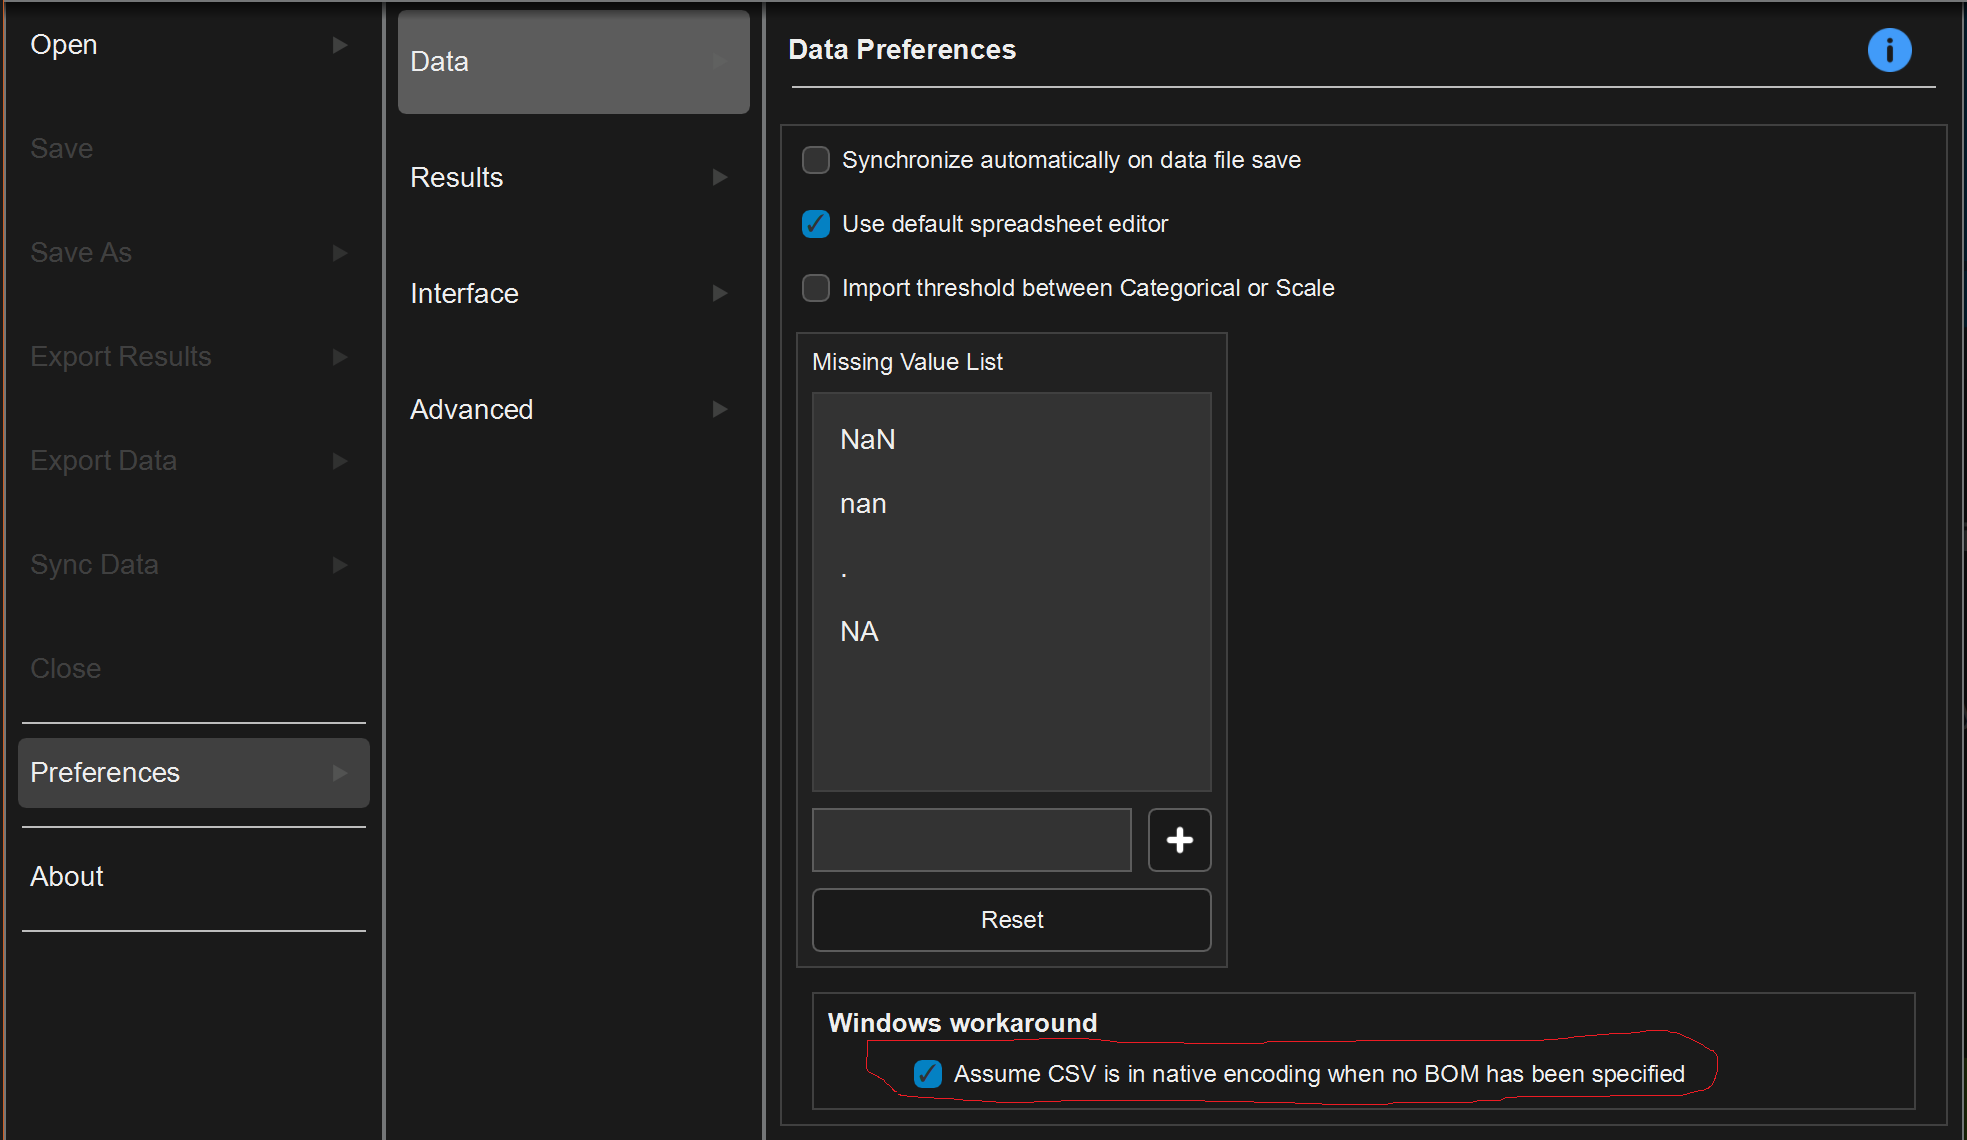This screenshot has width=1967, height=1140.
Task: Expand the Interface preferences arrow
Action: pos(719,294)
